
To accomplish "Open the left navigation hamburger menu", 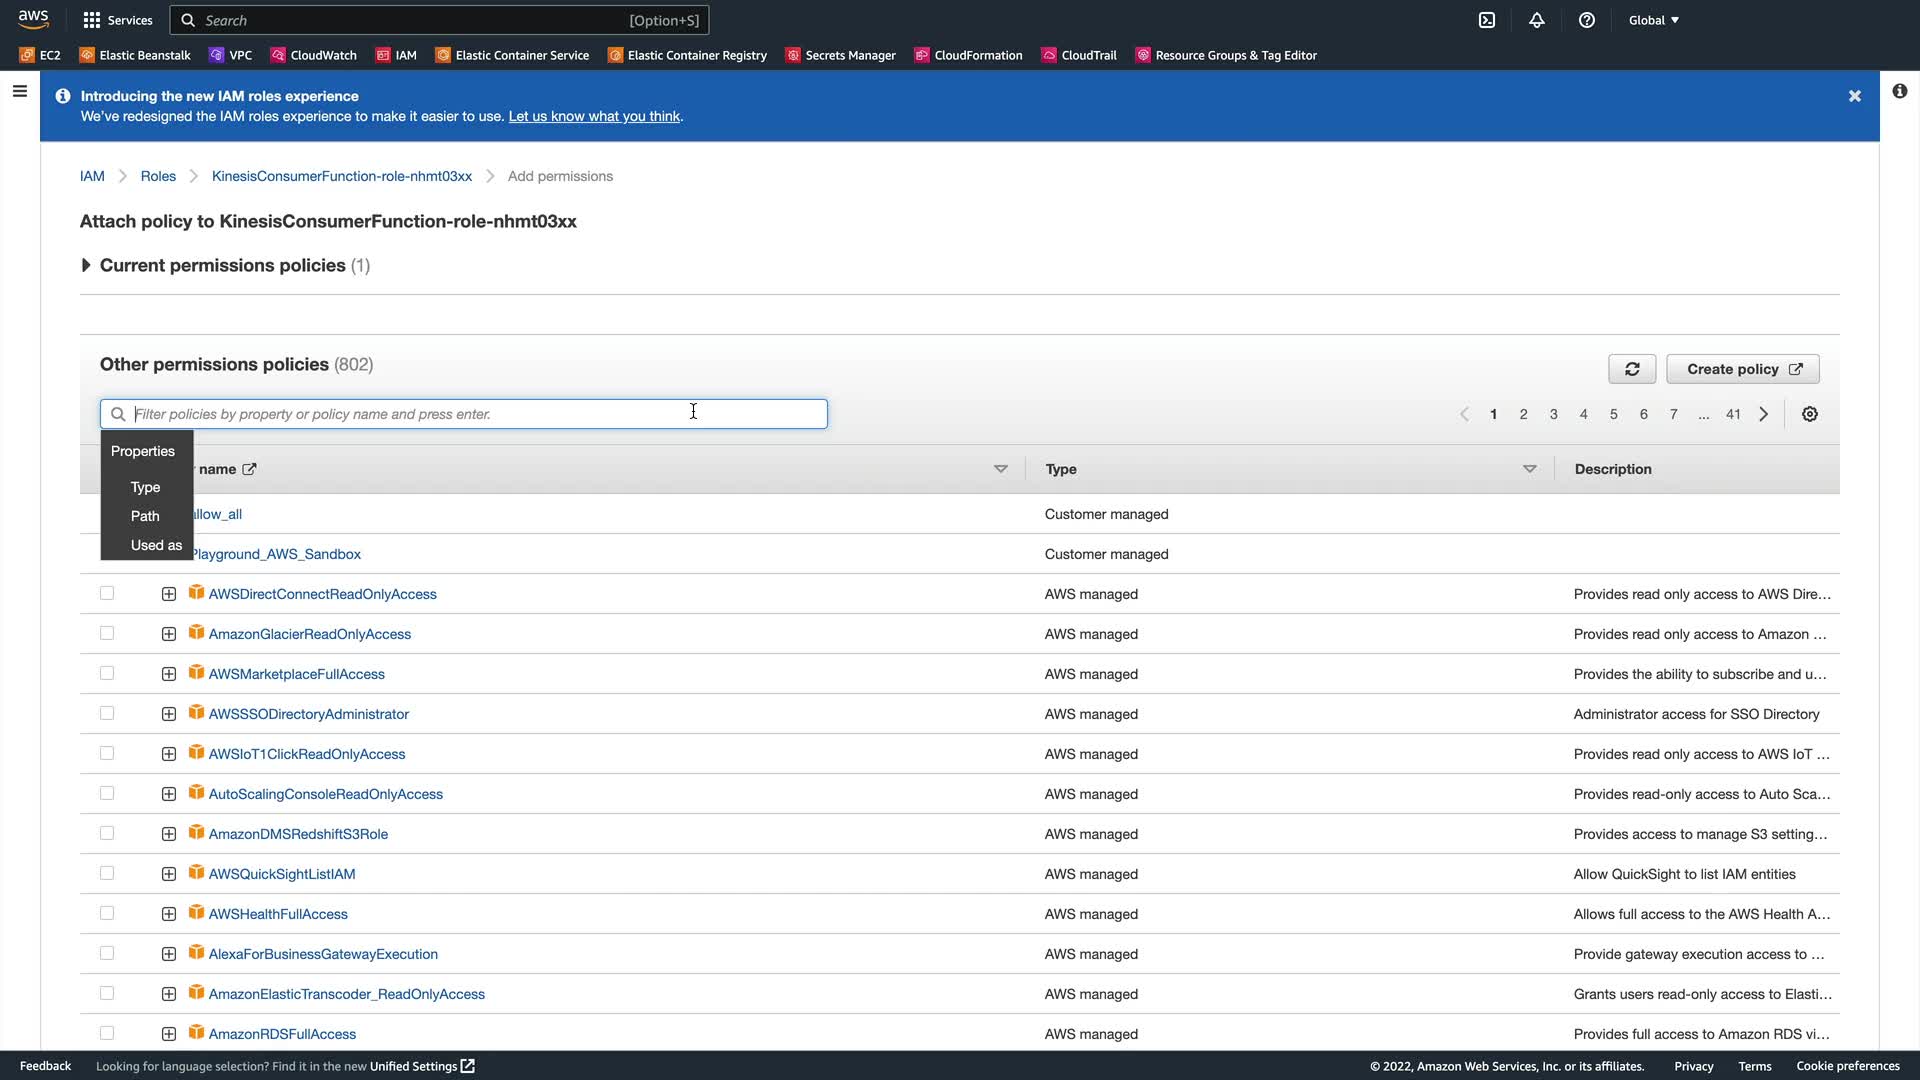I will (x=19, y=92).
